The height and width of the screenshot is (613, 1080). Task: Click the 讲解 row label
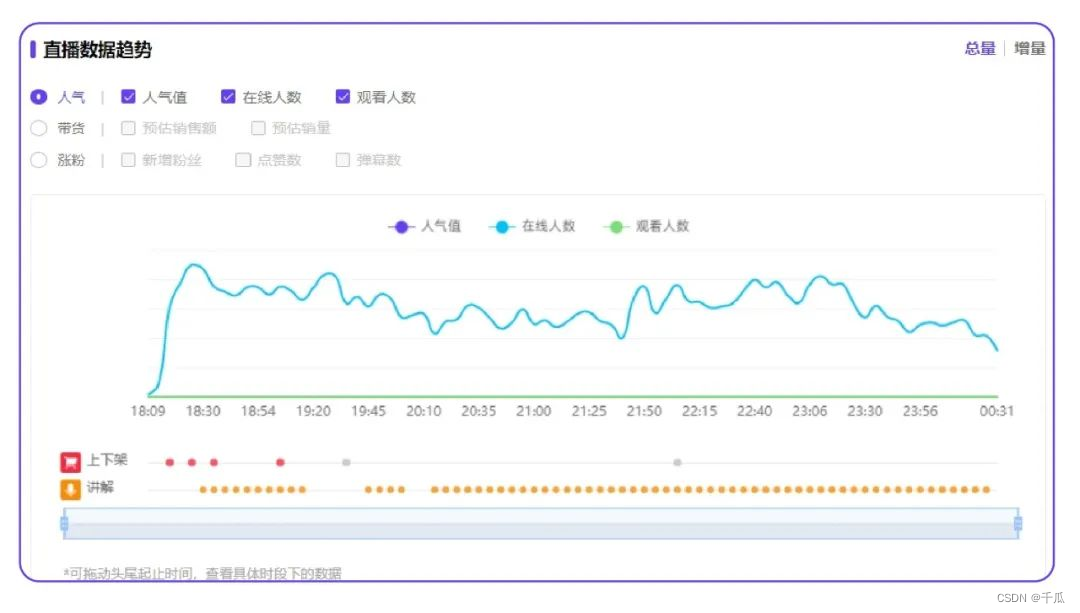click(101, 488)
